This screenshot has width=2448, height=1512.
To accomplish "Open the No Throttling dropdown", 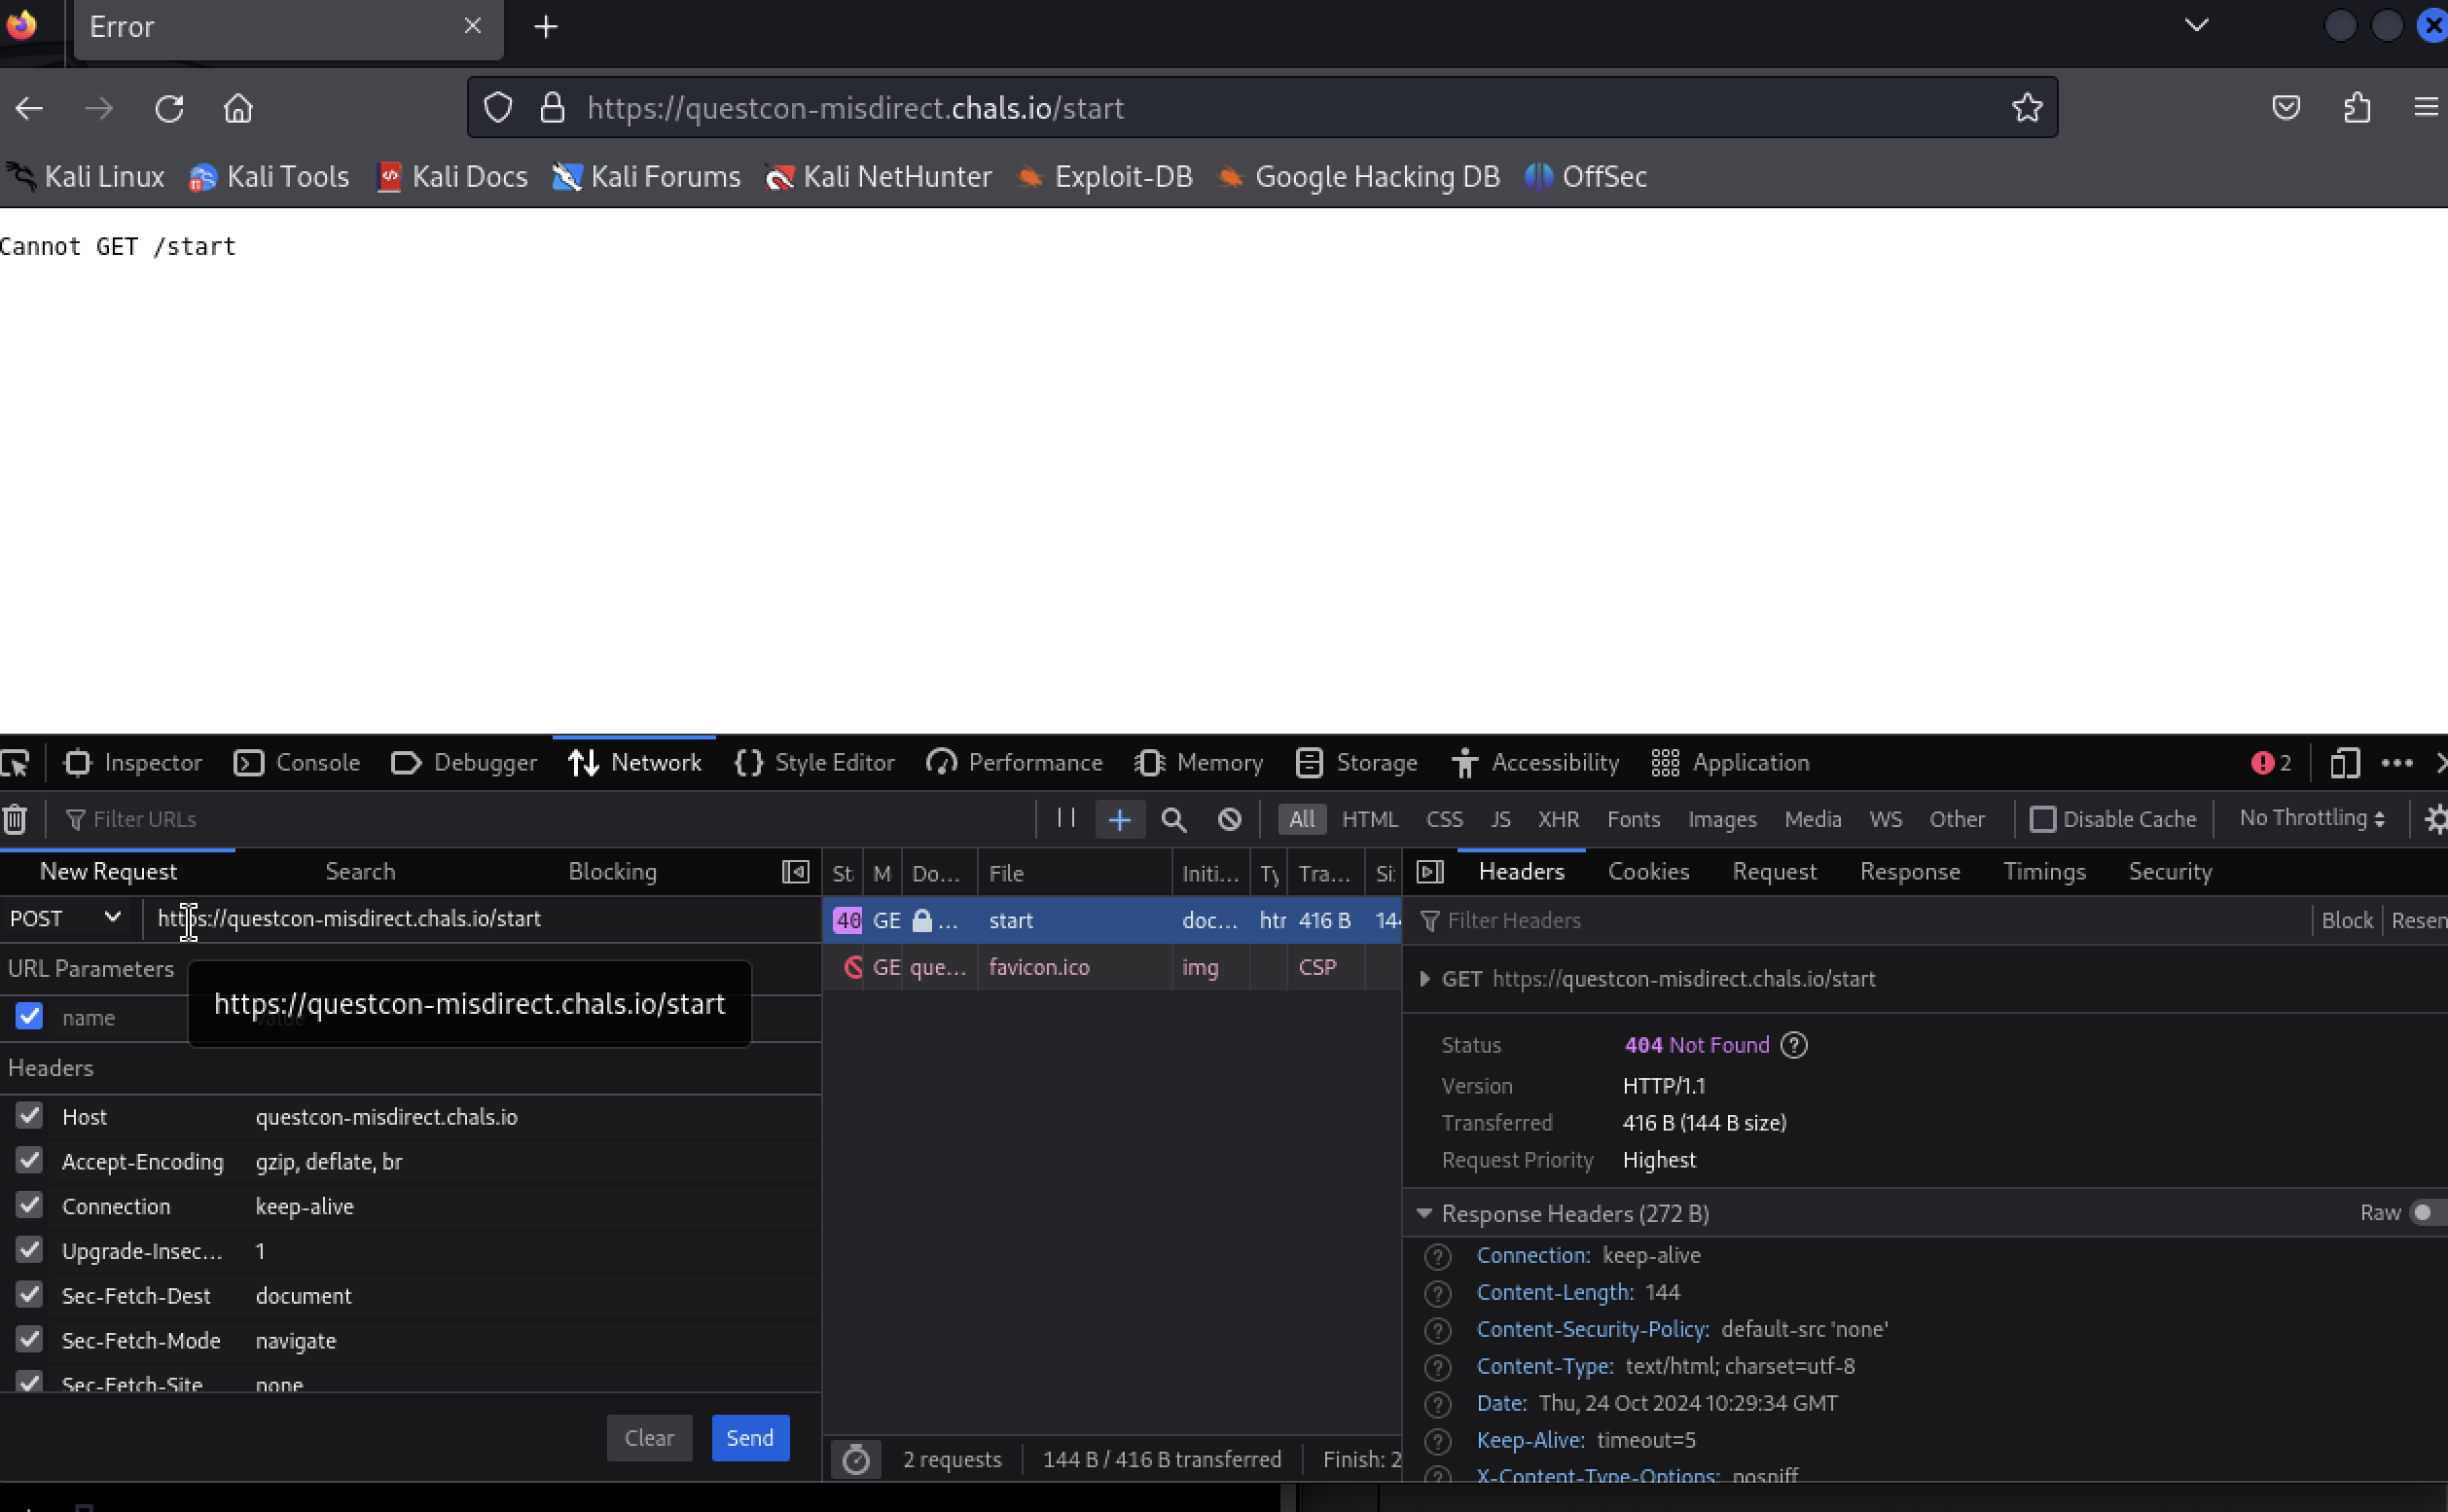I will pos(2311,818).
